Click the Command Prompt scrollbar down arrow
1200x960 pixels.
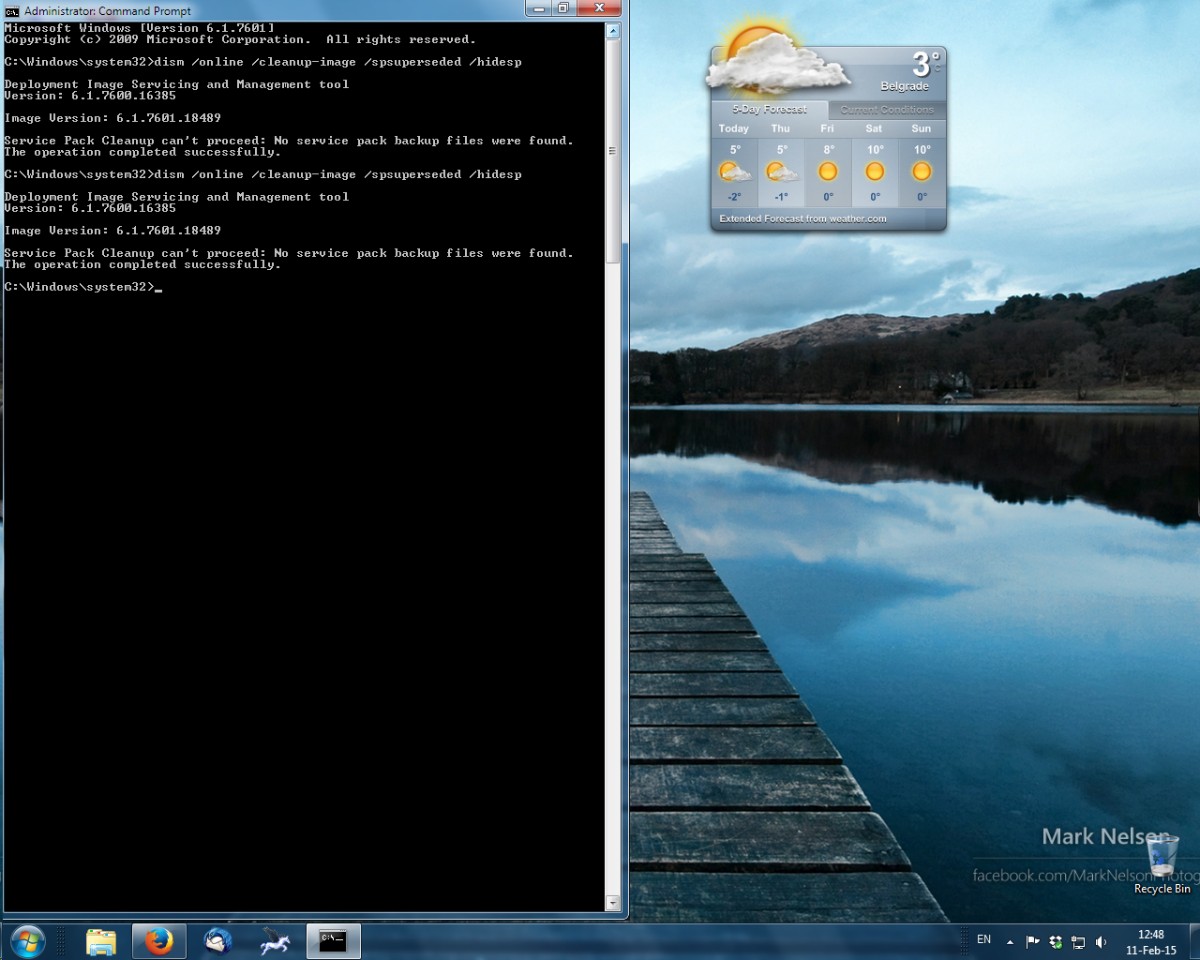point(613,903)
